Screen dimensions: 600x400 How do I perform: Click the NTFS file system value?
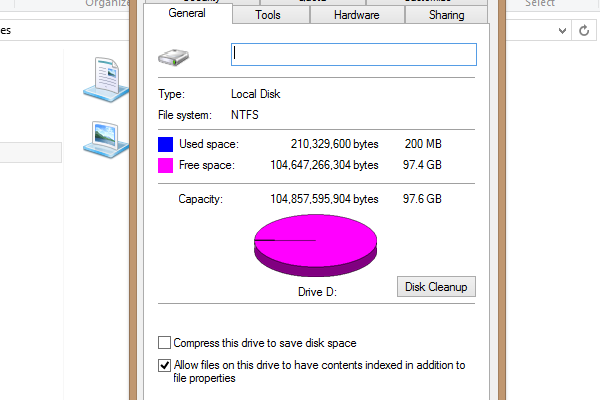[245, 115]
